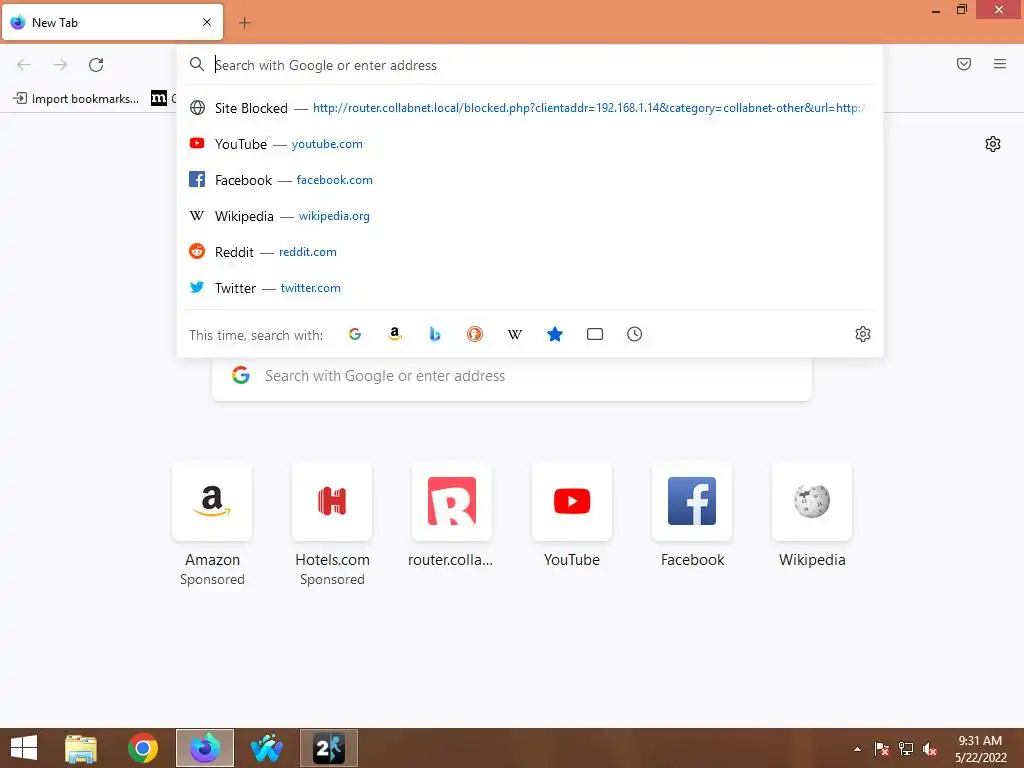Select Reddit suggestion in dropdown
The height and width of the screenshot is (768, 1024).
530,251
